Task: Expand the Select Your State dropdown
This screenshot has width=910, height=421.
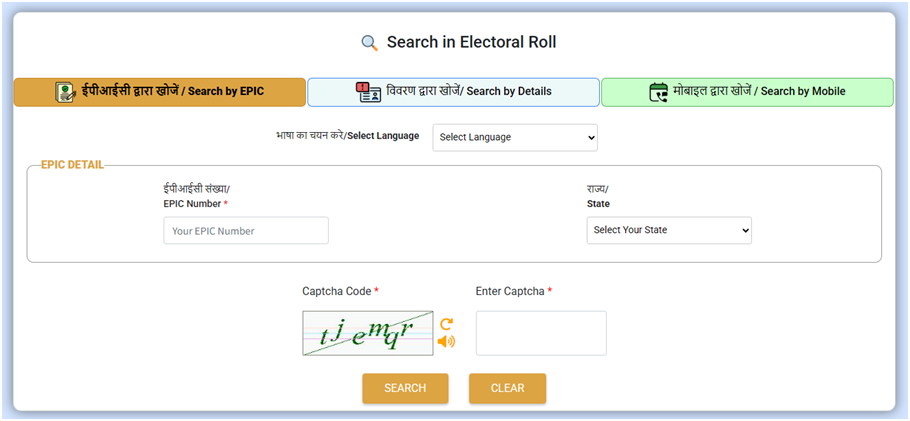Action: pos(669,230)
